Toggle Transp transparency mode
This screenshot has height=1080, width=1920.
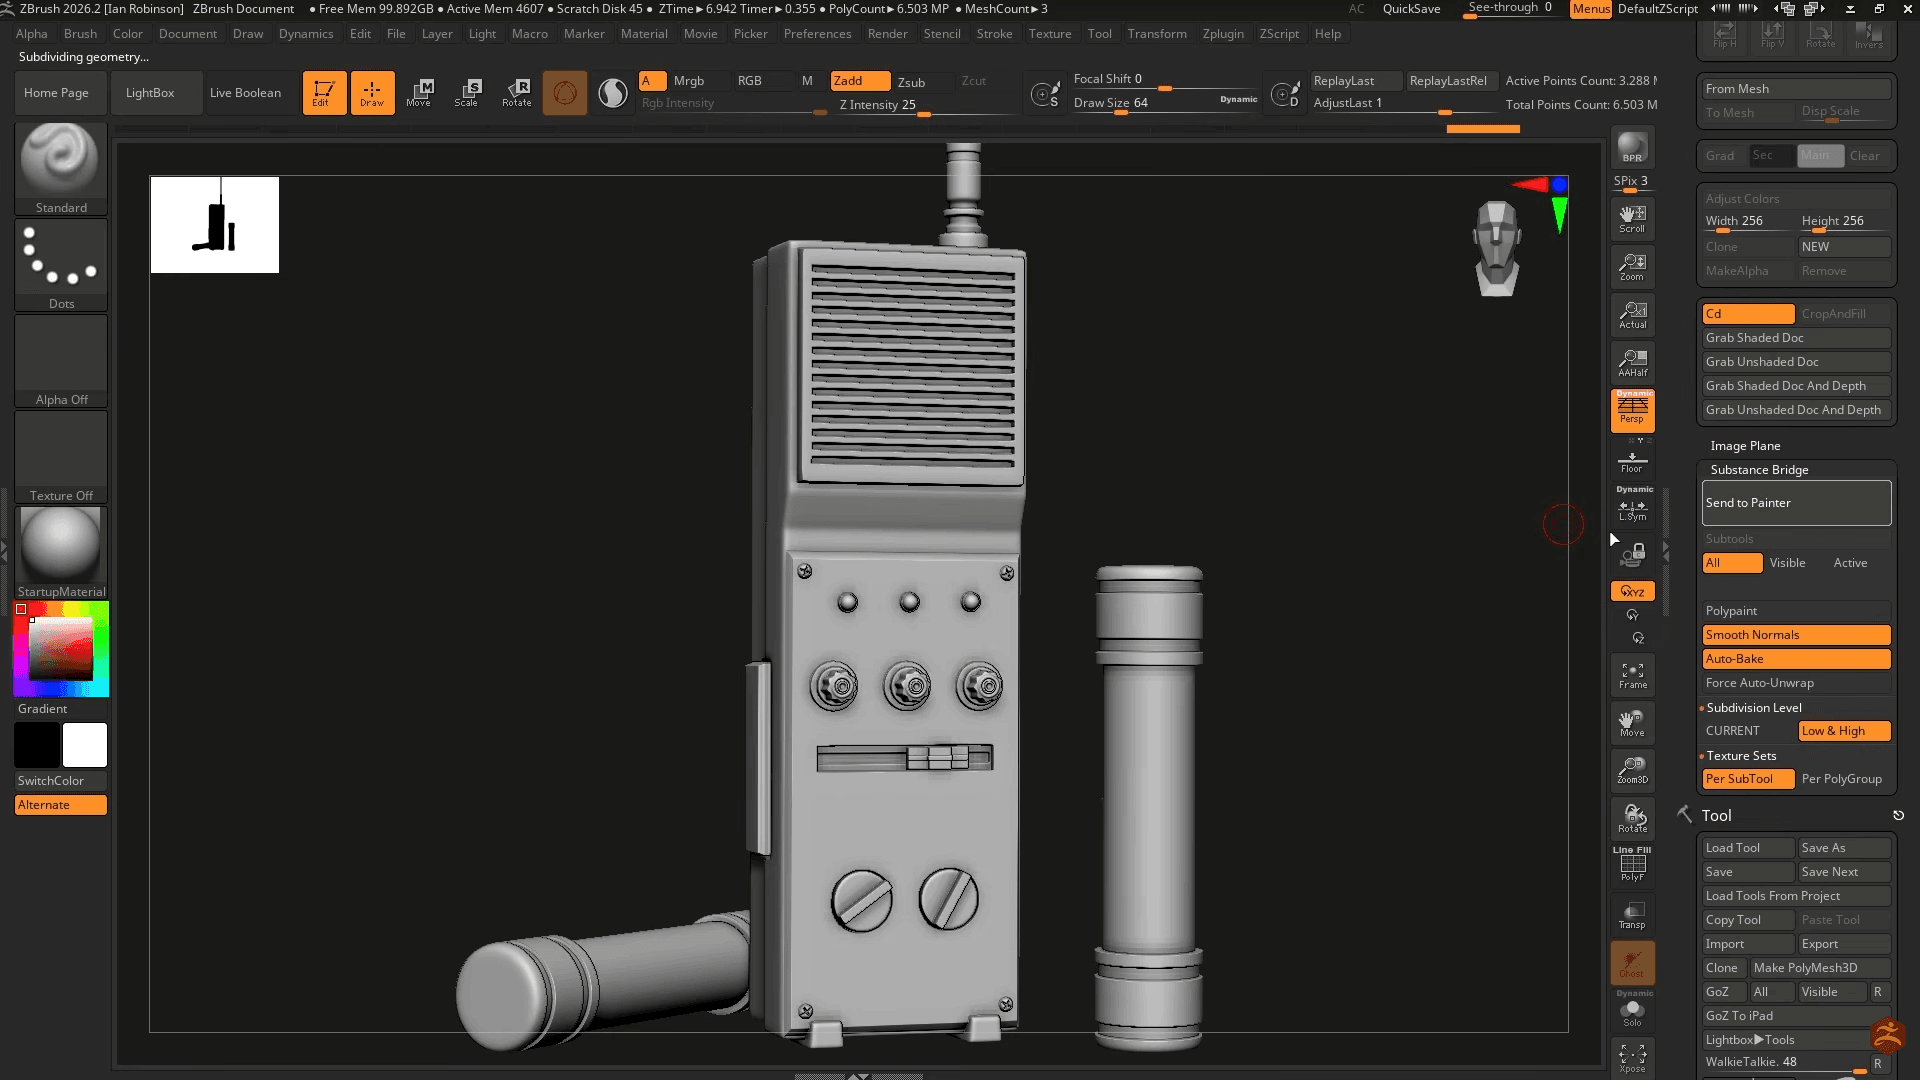(x=1632, y=915)
